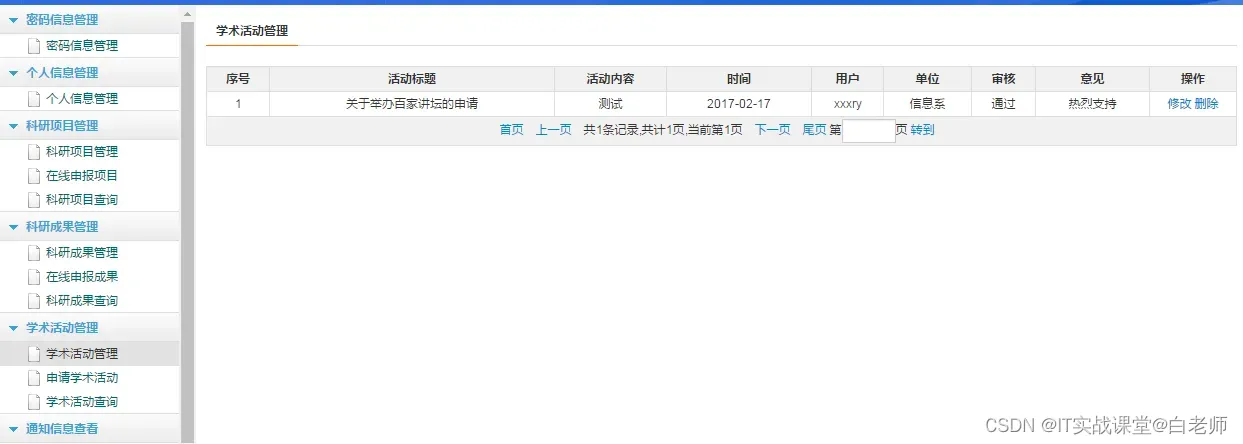
Task: Click the page icon beside 学术活动查询
Action: [34, 402]
